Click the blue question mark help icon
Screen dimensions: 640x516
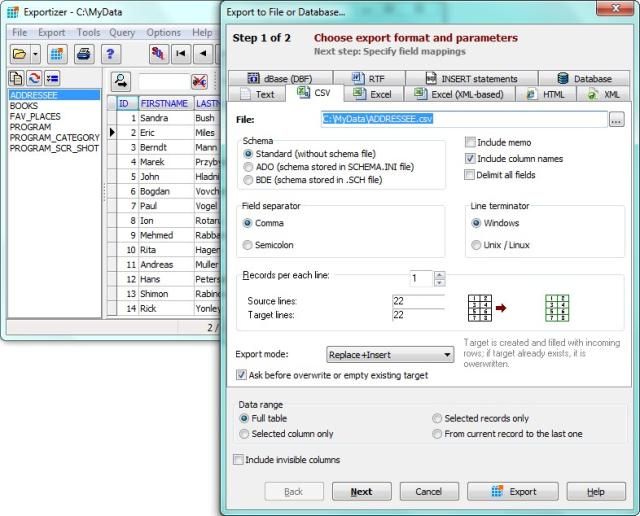click(x=112, y=54)
